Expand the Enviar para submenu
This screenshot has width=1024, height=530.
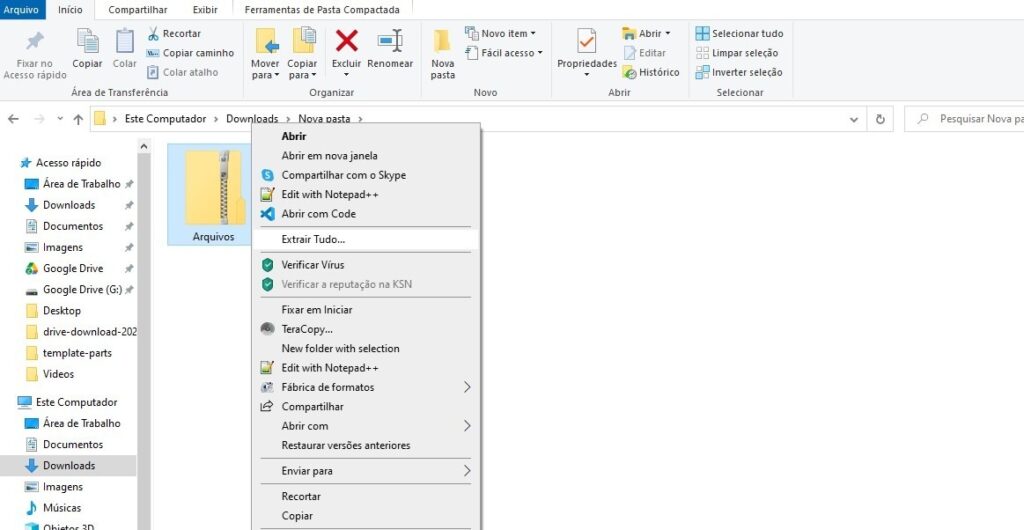366,471
